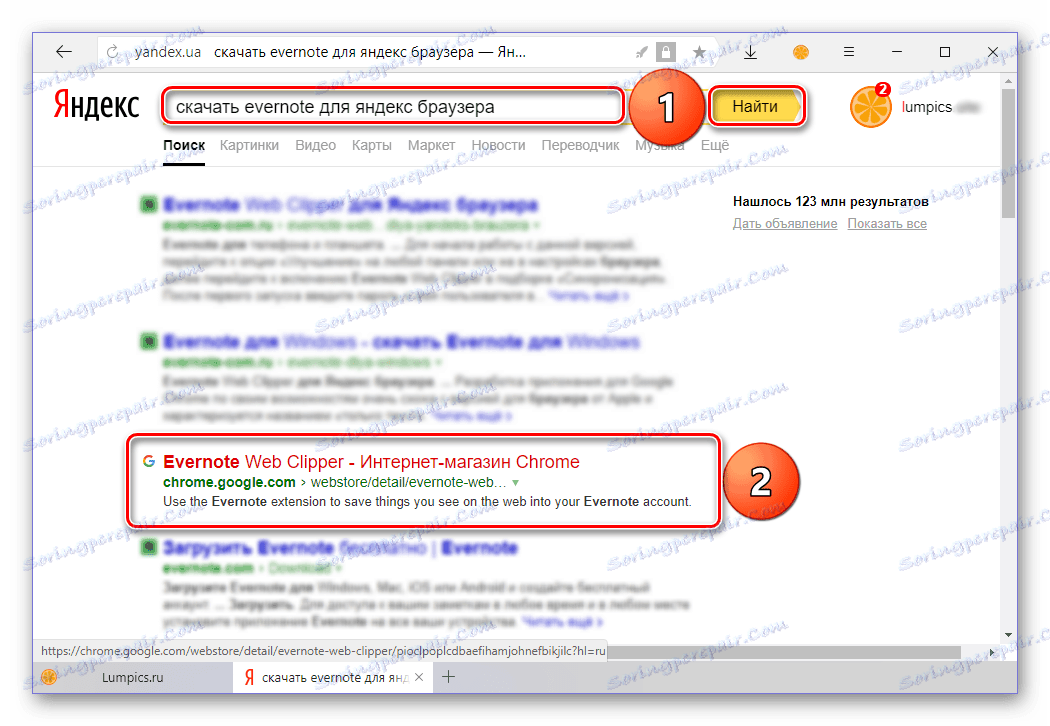The height and width of the screenshot is (726, 1050).
Task: Click the scrollbar up arrow
Action: (x=1008, y=80)
